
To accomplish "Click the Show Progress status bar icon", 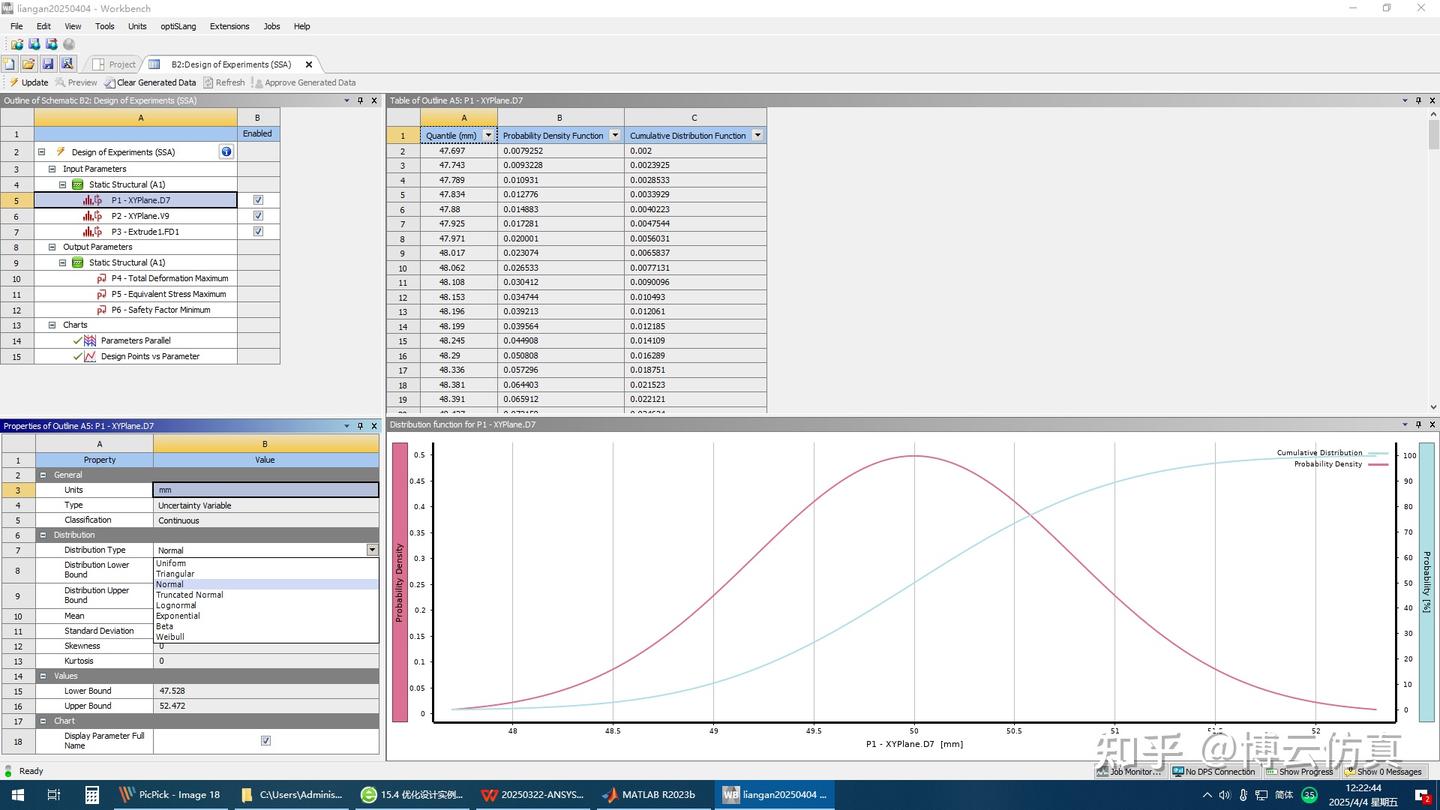I will click(x=1300, y=771).
